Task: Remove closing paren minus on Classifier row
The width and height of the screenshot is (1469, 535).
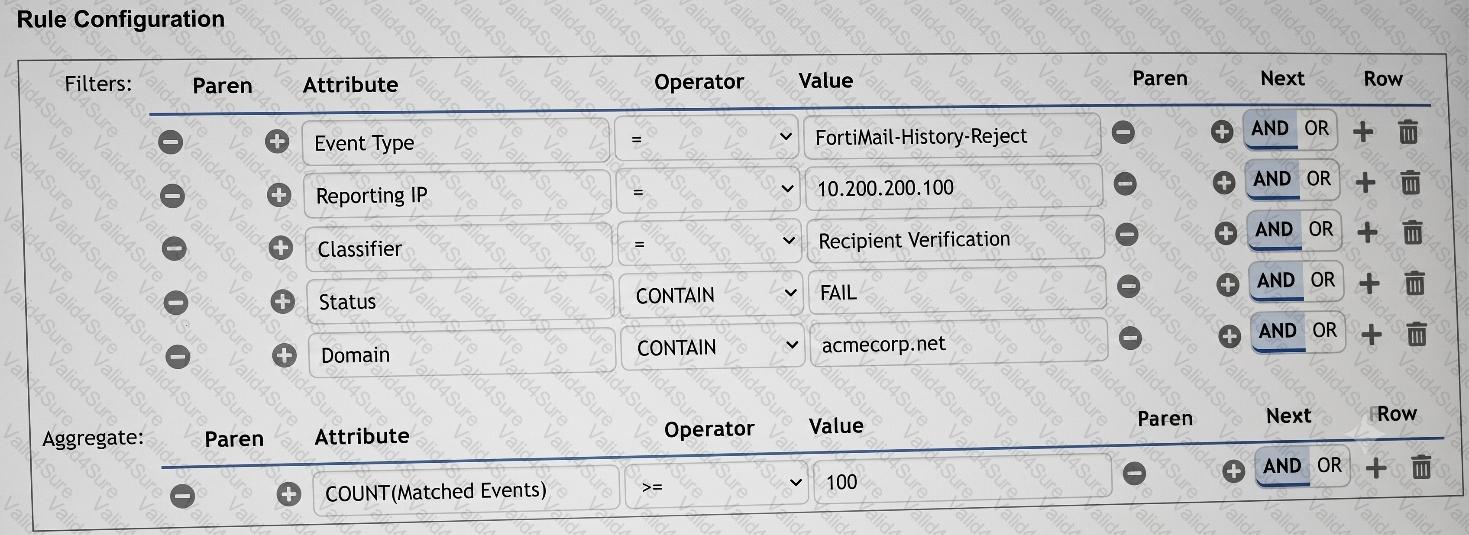Action: (1127, 234)
